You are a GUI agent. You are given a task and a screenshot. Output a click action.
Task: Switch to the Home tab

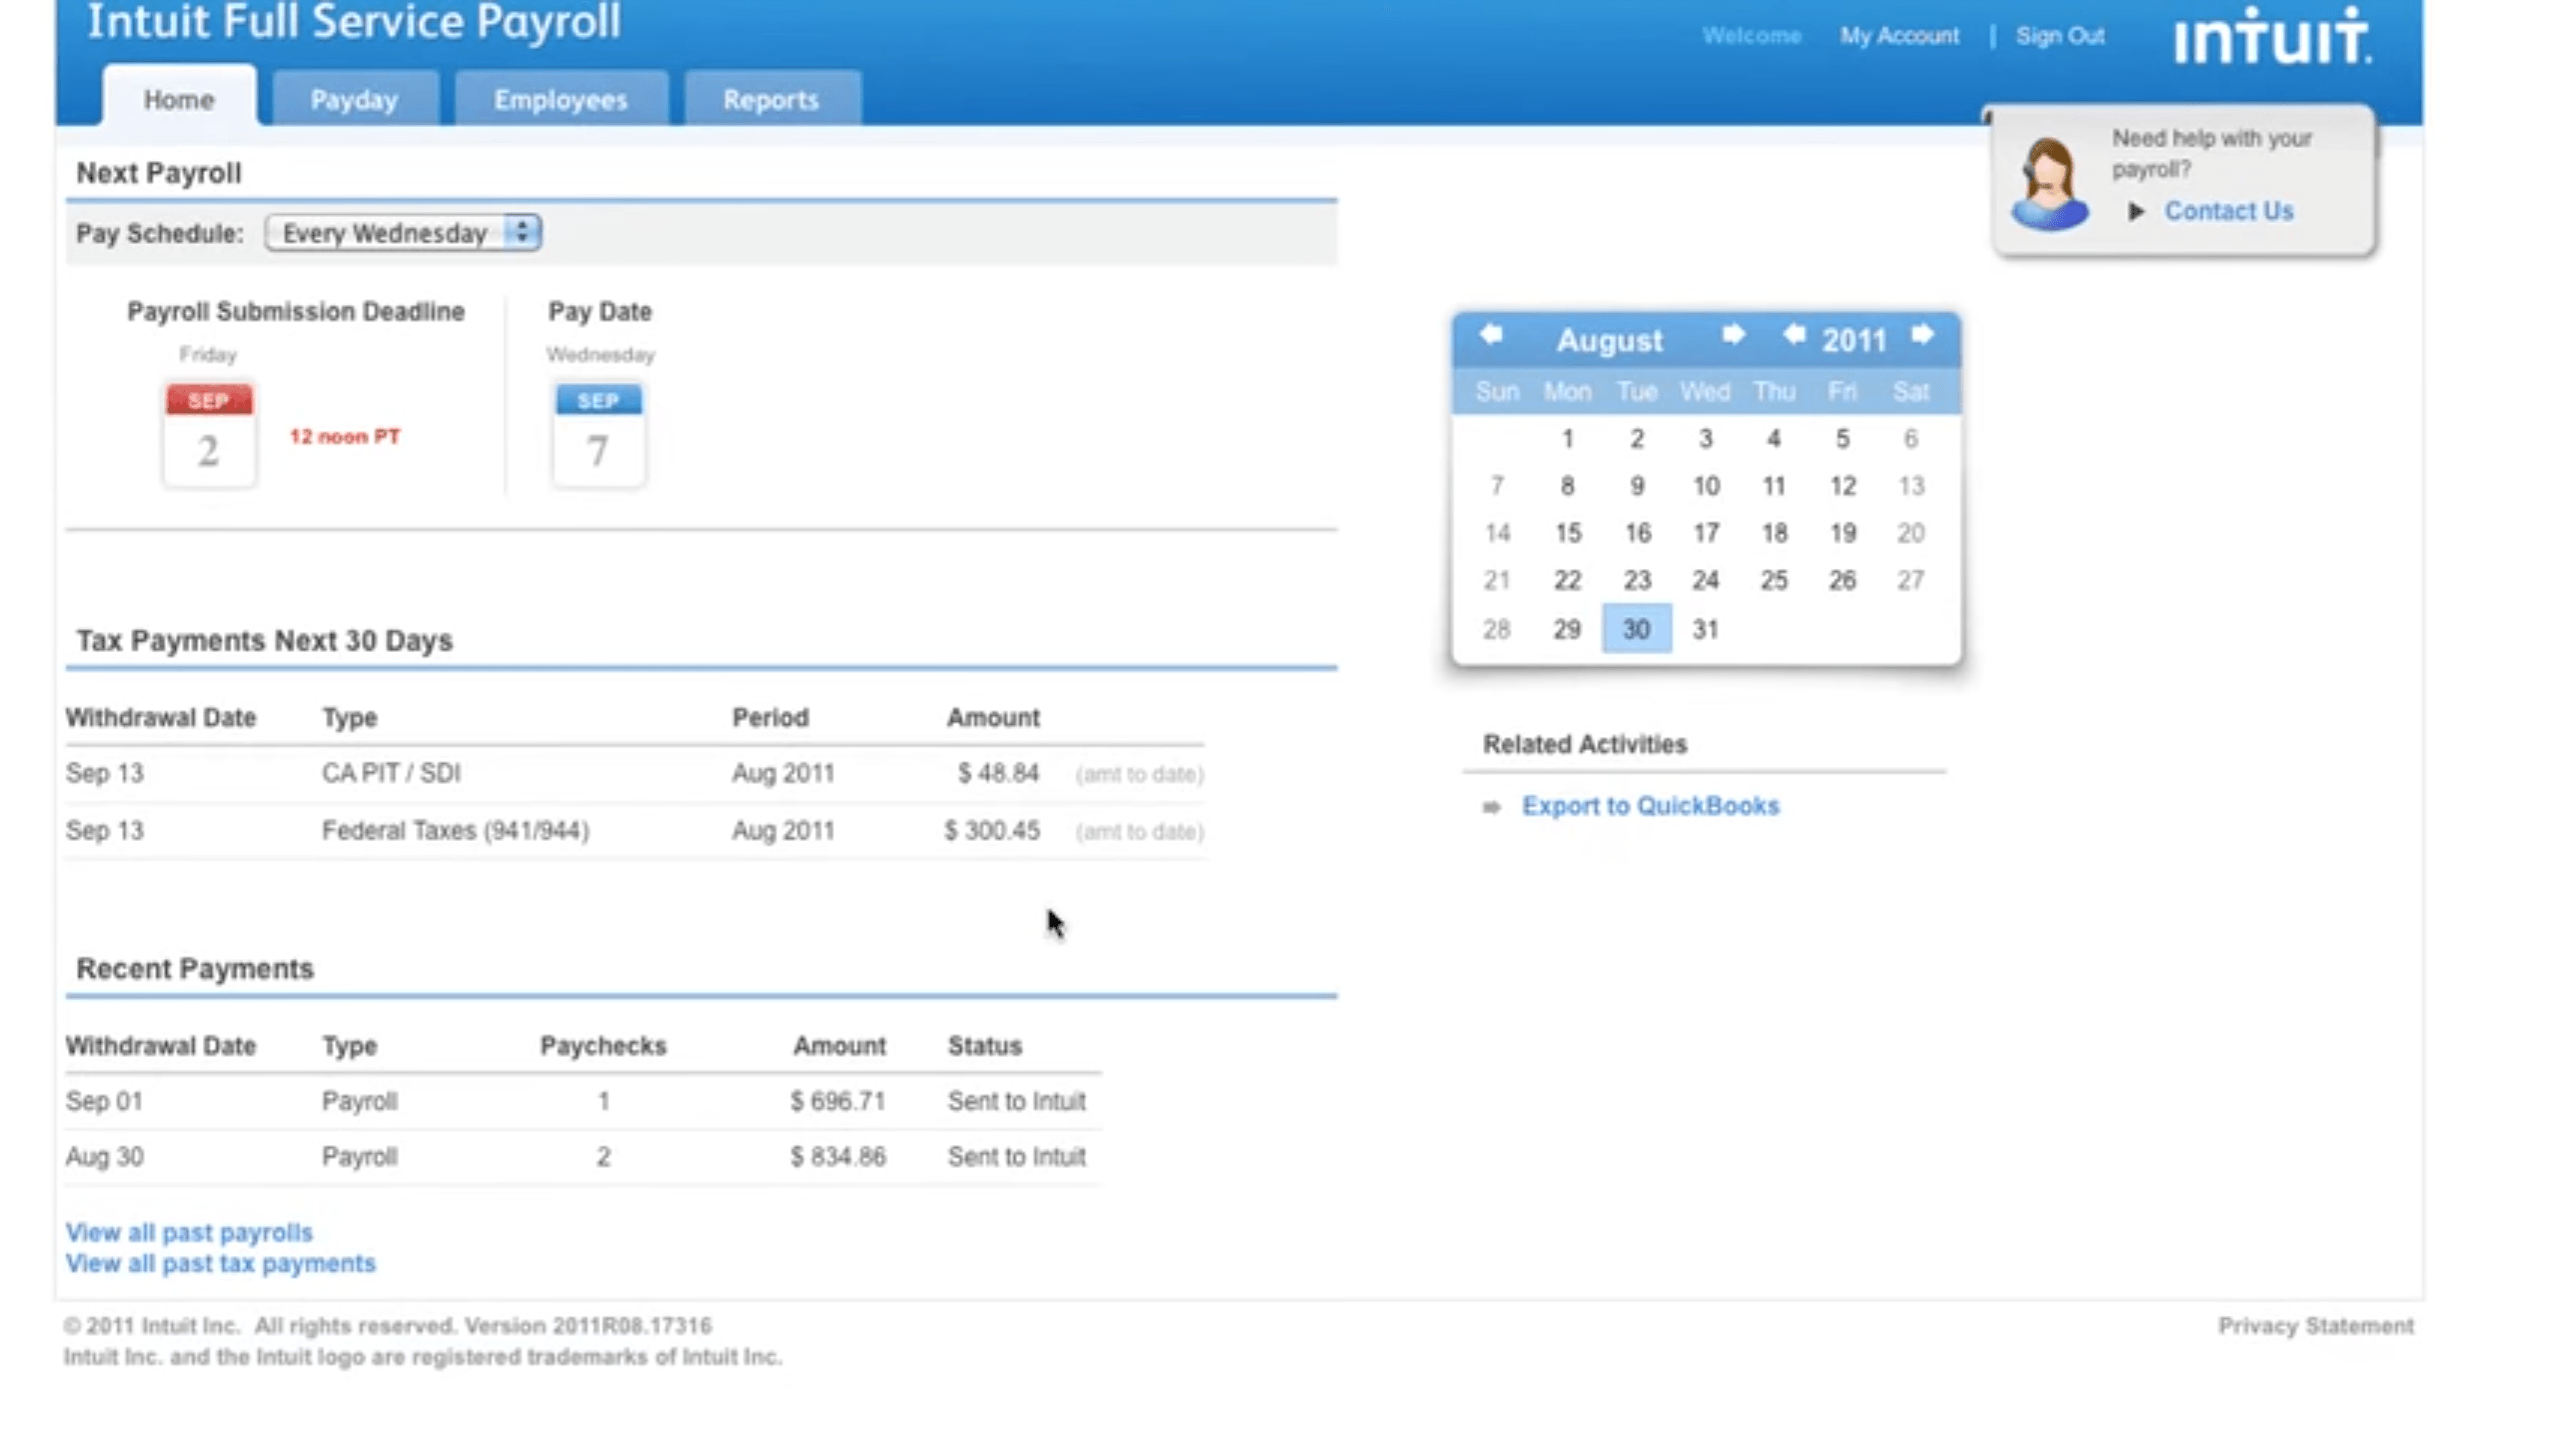click(179, 98)
